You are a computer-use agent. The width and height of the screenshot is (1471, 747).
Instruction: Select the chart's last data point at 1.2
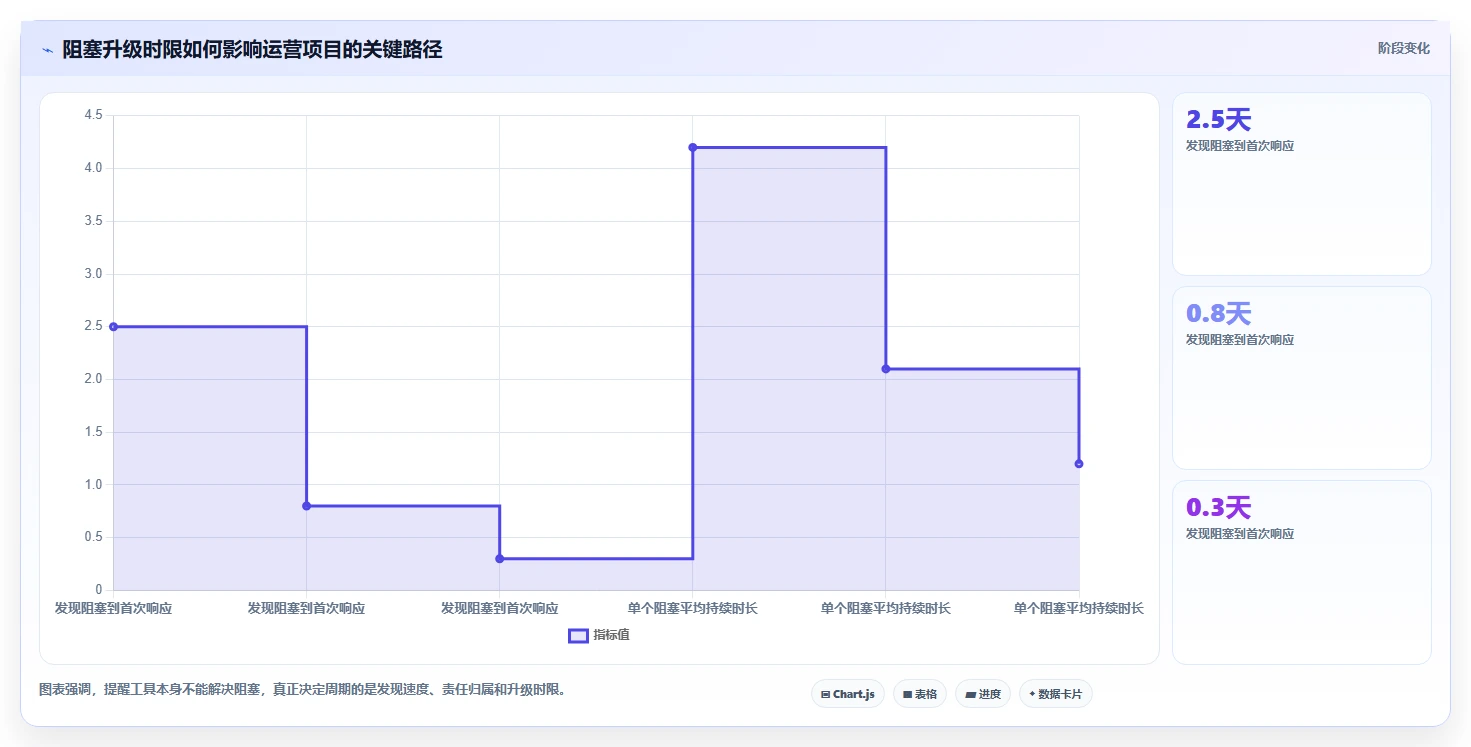pos(1078,464)
